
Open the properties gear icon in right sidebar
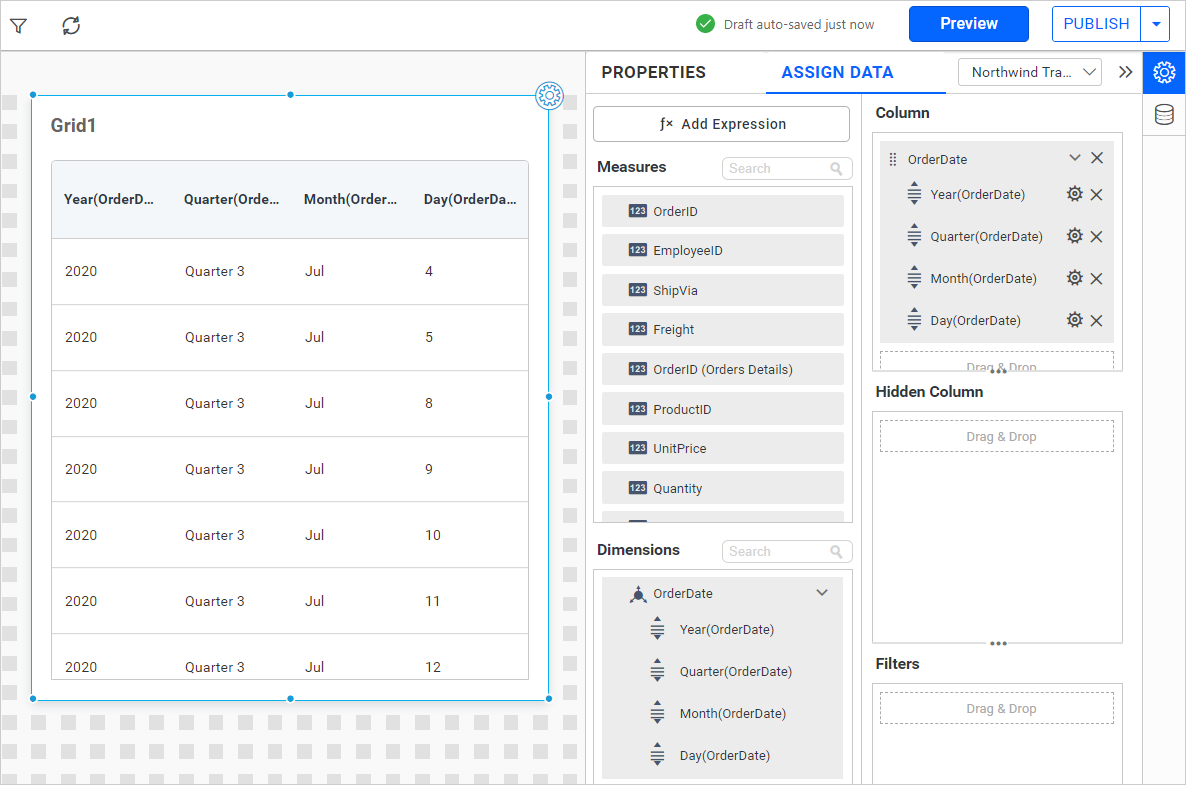1164,73
